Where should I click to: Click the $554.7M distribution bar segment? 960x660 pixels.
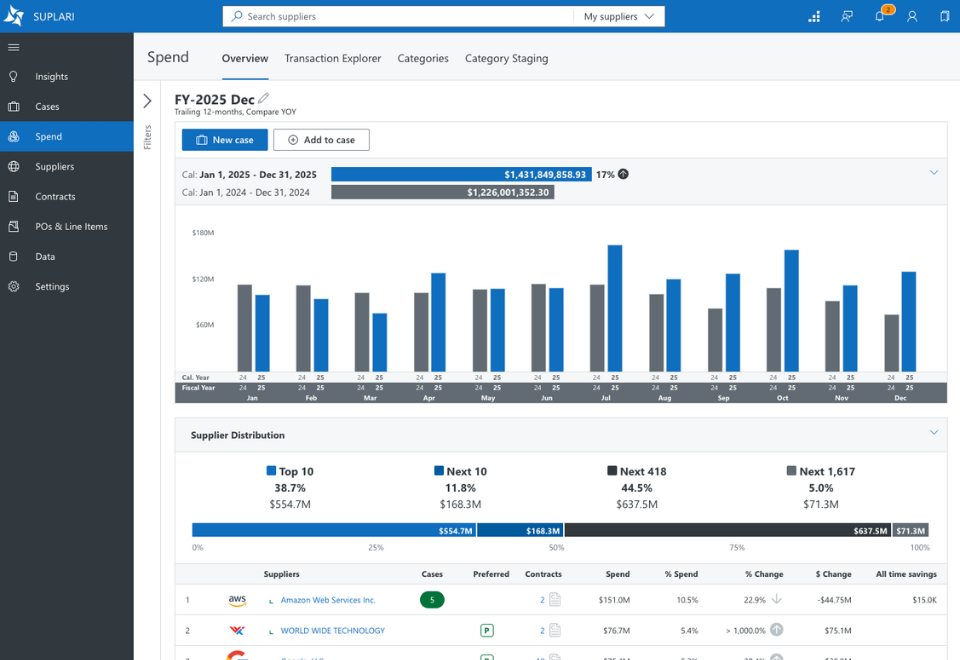(334, 530)
